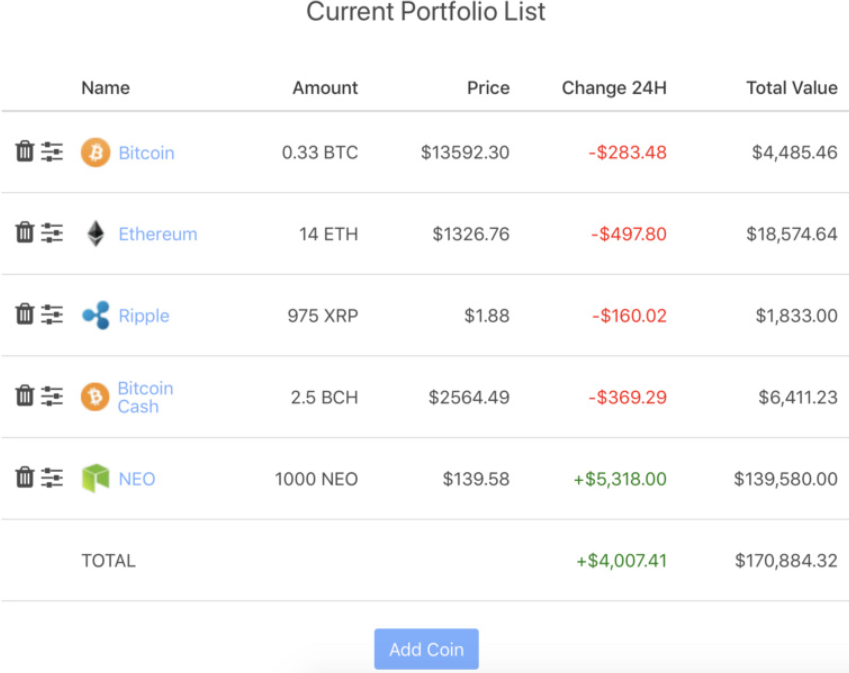Select the -$160.02 change value

(629, 316)
